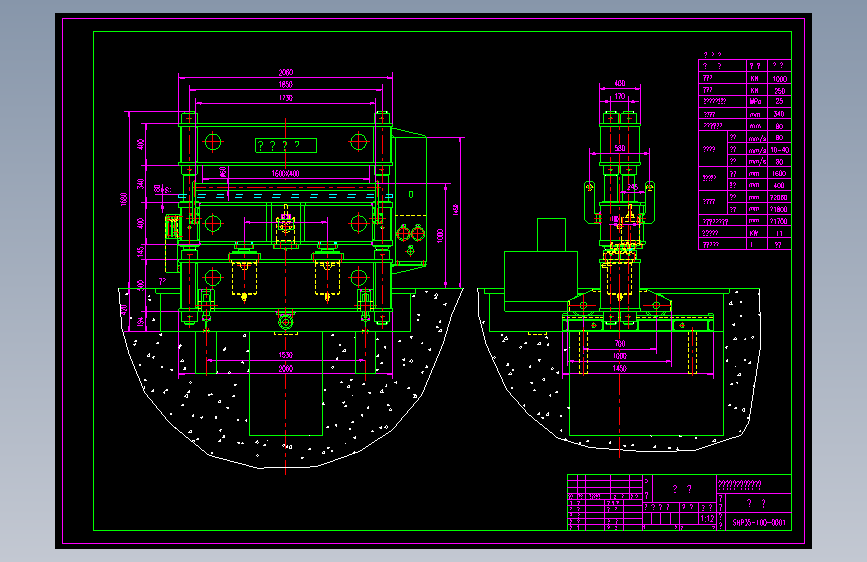Click the 245 dimension in side view
This screenshot has height=562, width=867.
click(x=633, y=188)
